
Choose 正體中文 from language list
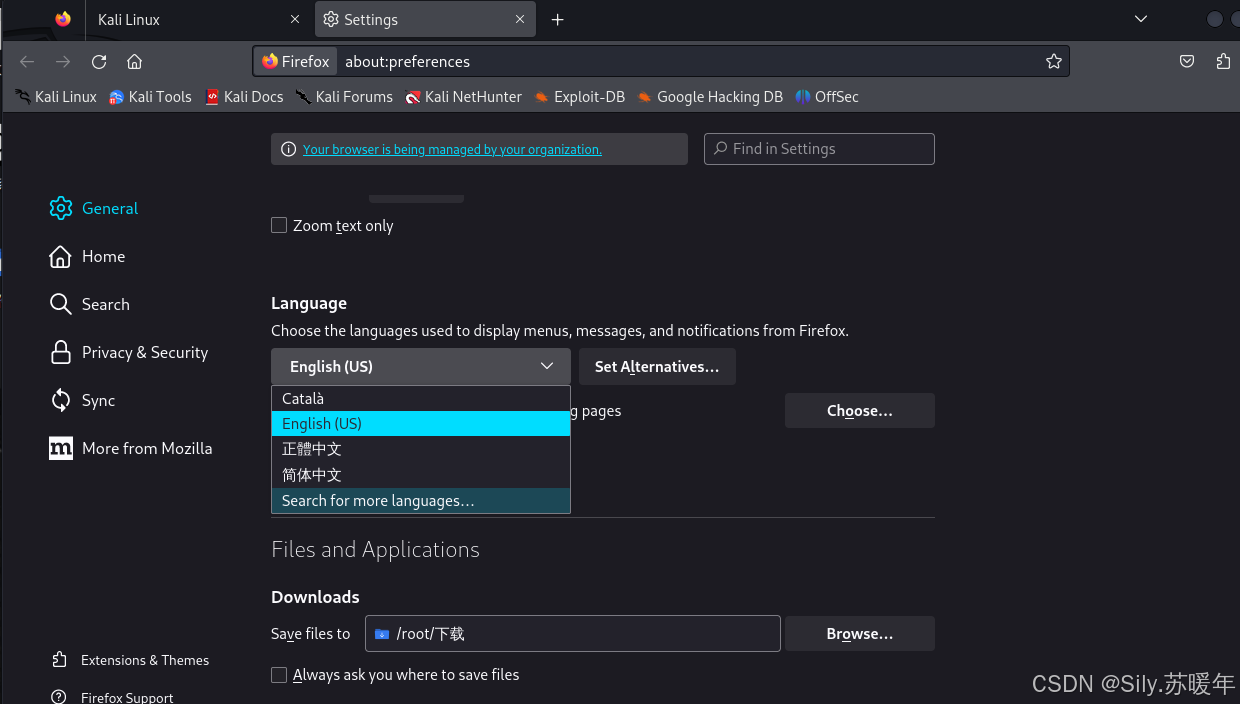point(421,449)
